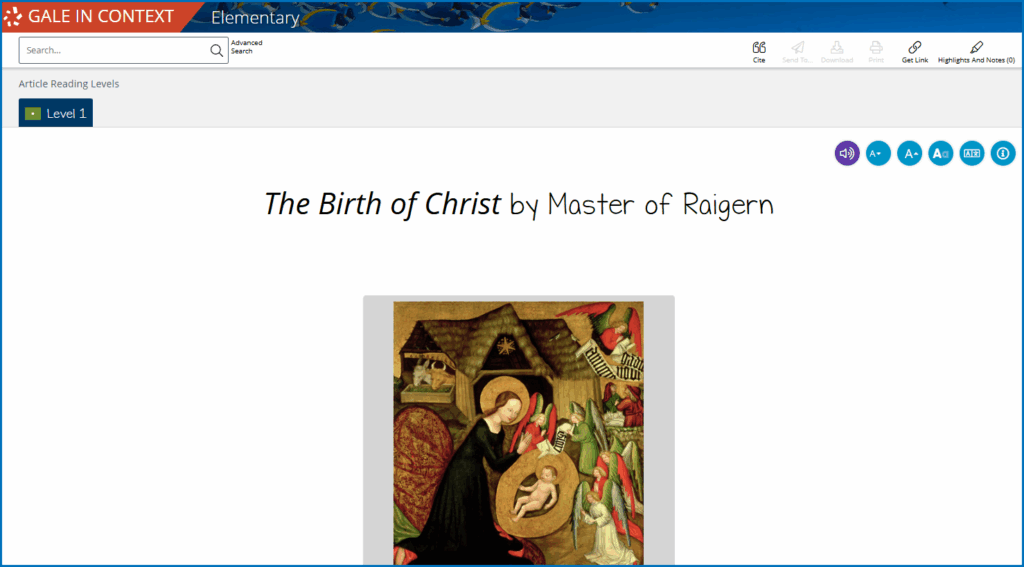Select the Level 1 reading level tab
The width and height of the screenshot is (1024, 567).
(56, 113)
